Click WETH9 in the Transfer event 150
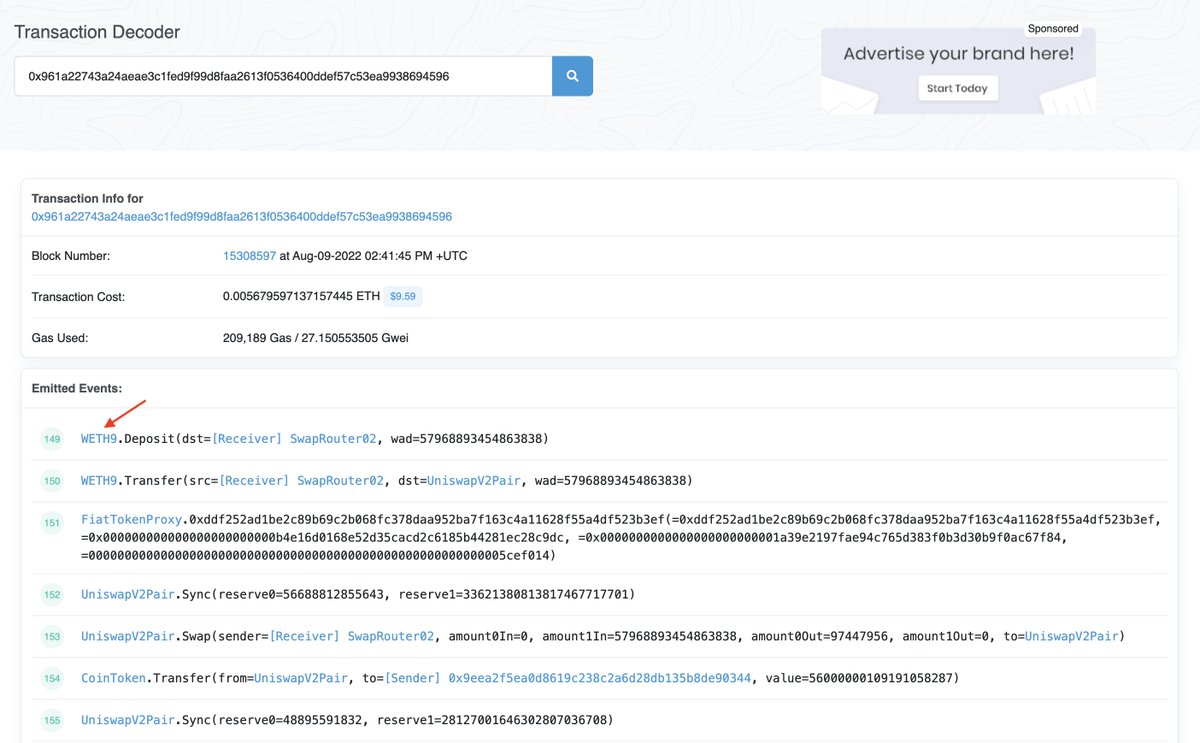The height and width of the screenshot is (743, 1200). pos(98,480)
